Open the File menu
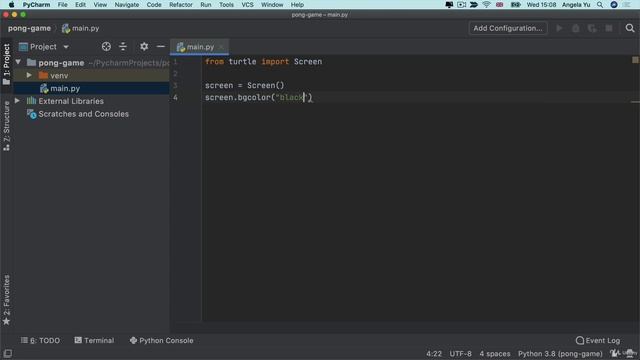The image size is (640, 360). pos(62,5)
